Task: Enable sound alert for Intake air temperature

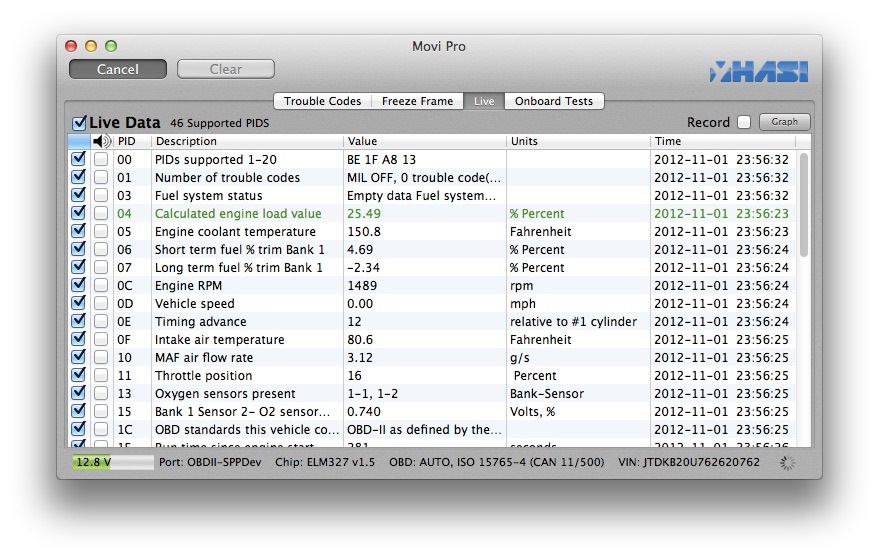Action: coord(101,339)
